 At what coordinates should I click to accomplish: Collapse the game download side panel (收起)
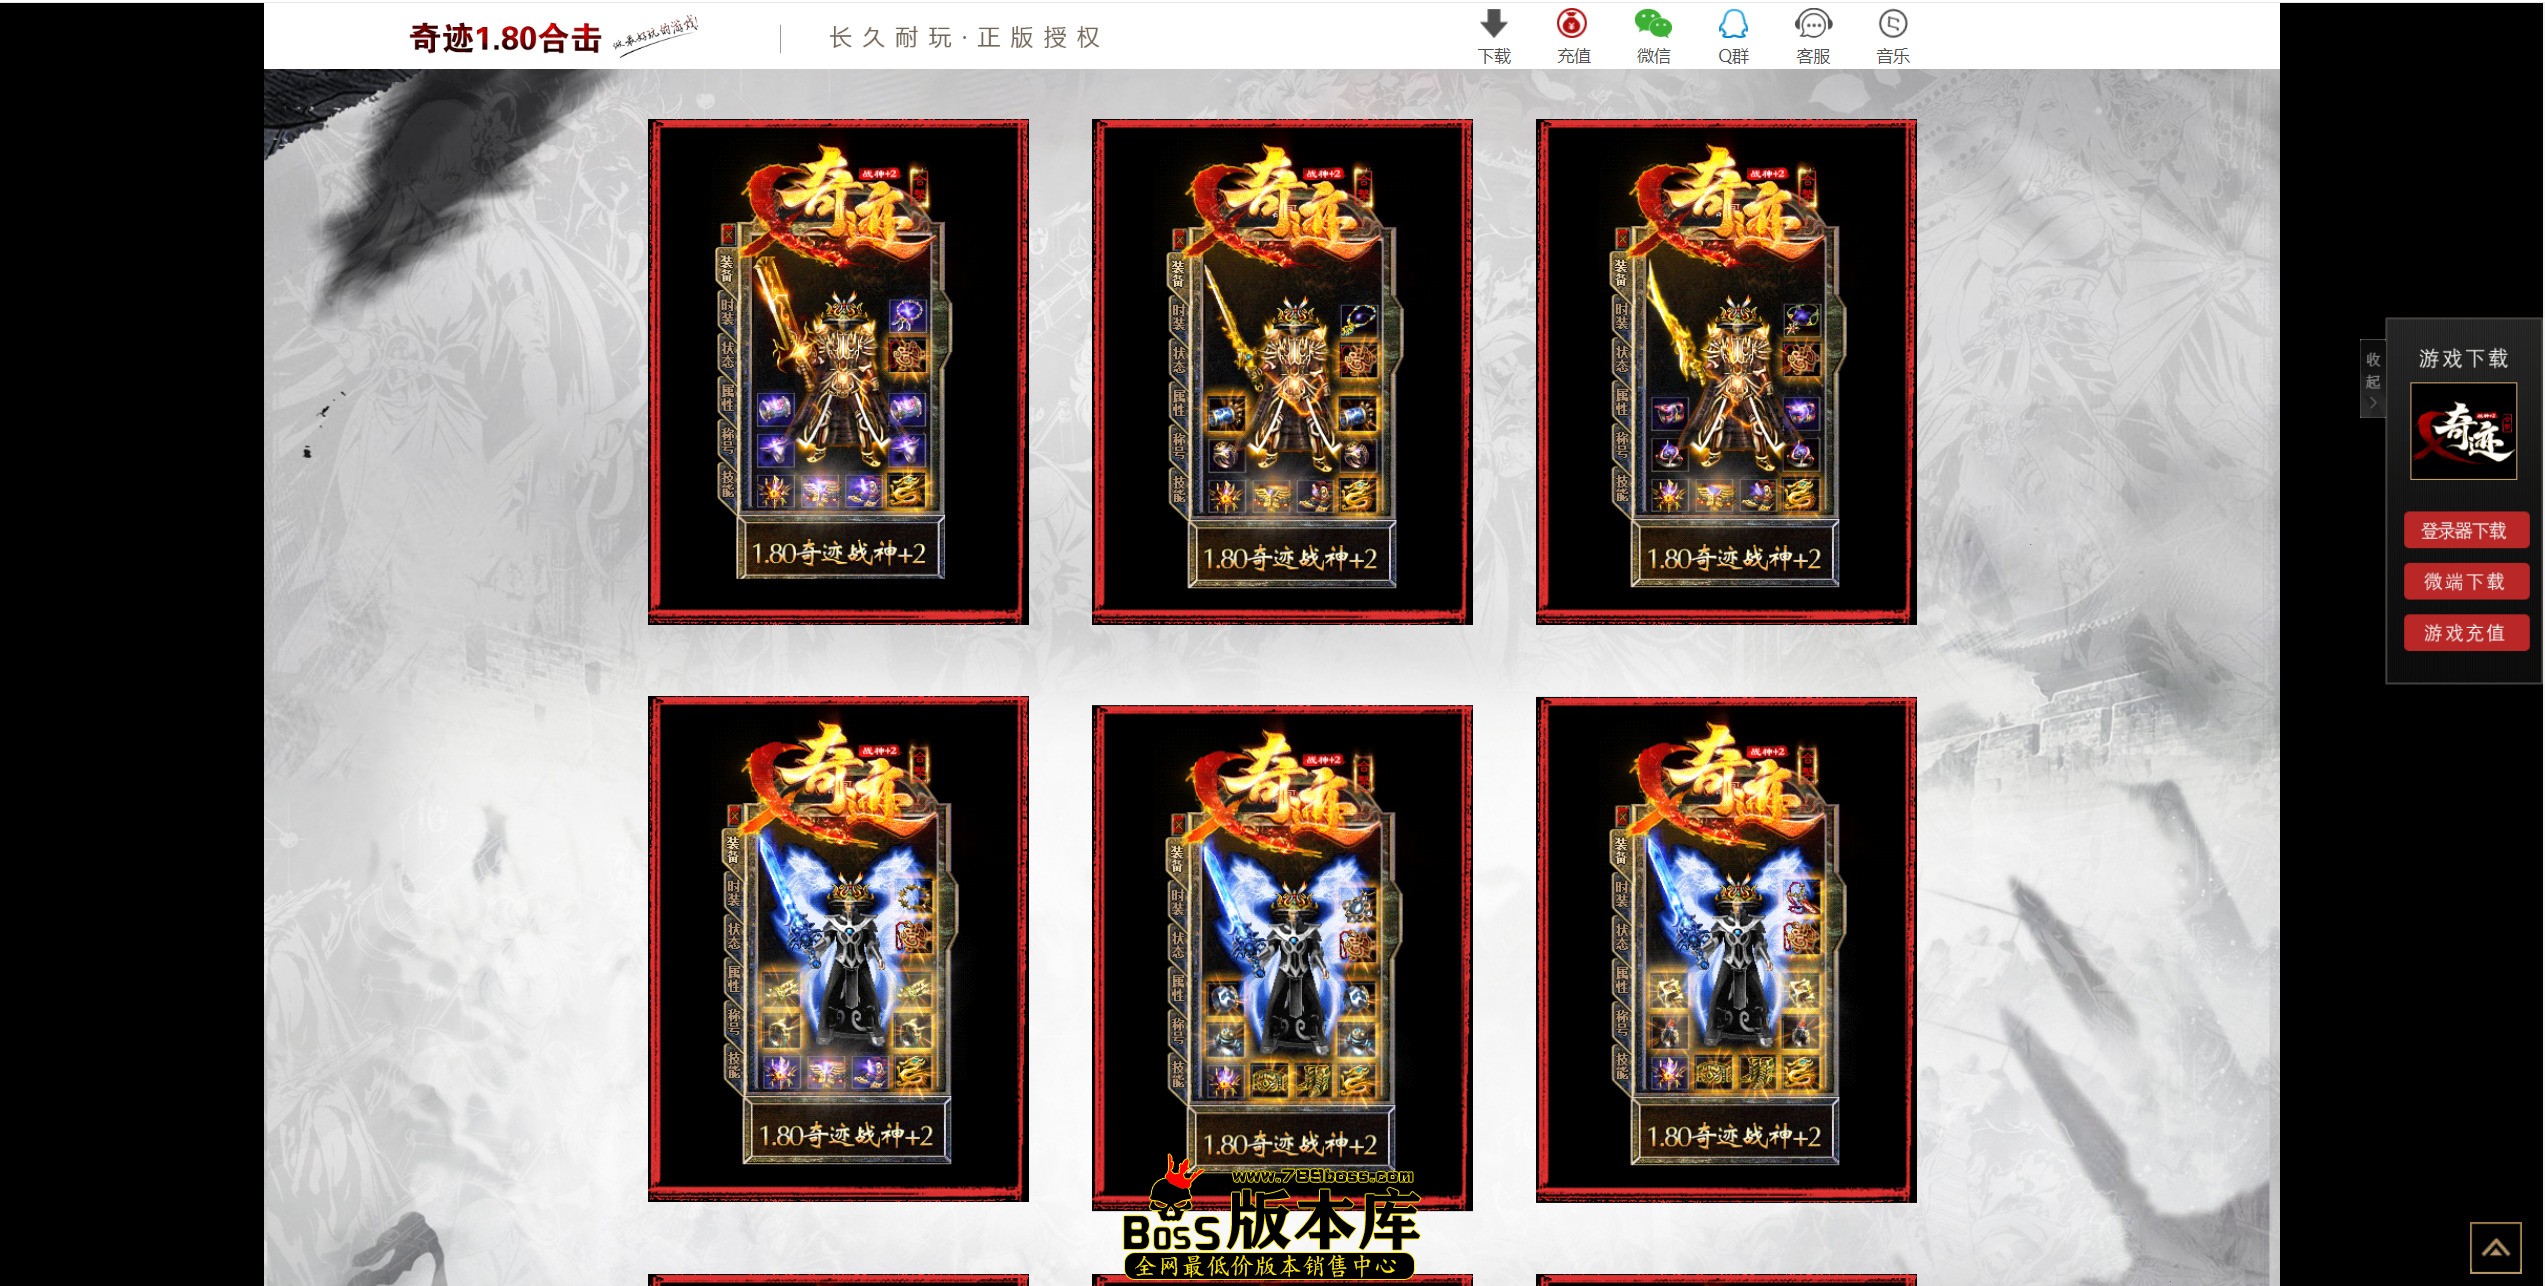pos(2372,380)
